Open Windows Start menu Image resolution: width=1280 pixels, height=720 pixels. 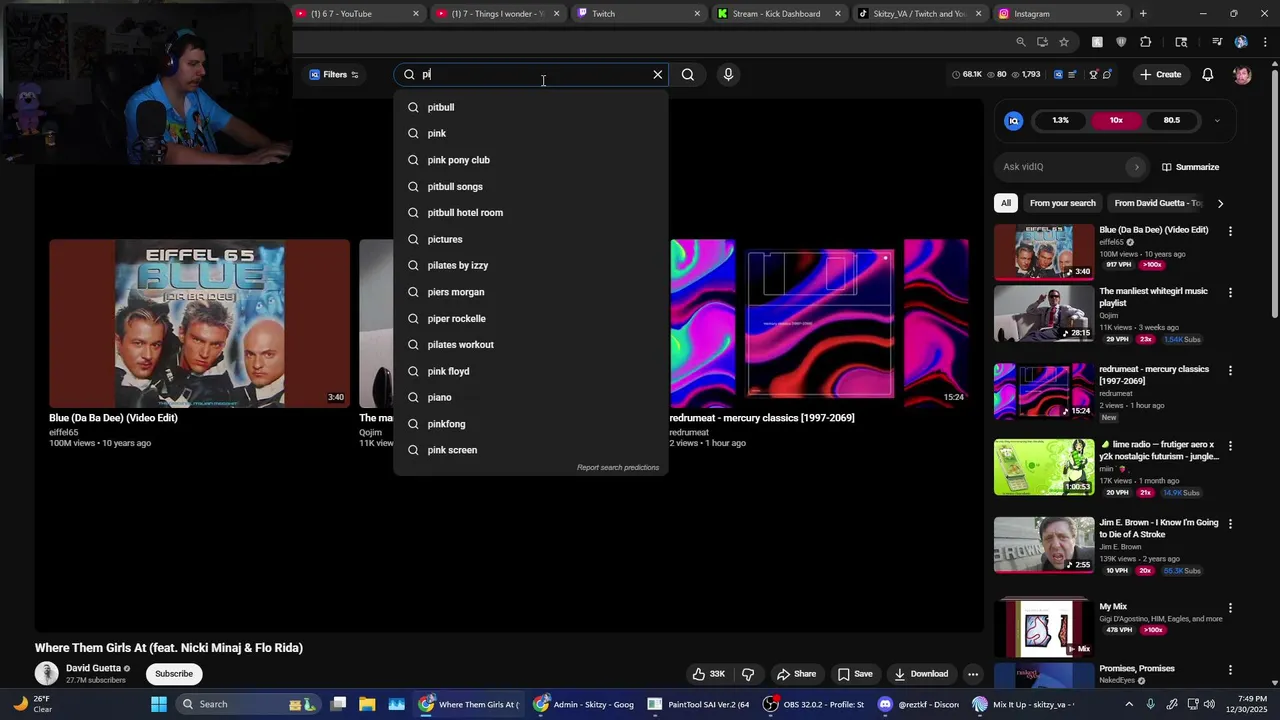click(159, 704)
